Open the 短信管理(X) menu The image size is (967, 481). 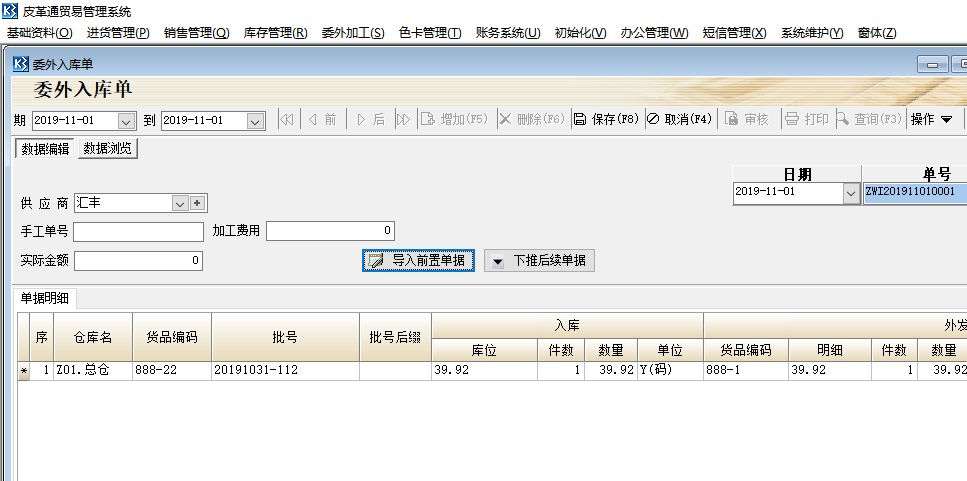(x=735, y=33)
